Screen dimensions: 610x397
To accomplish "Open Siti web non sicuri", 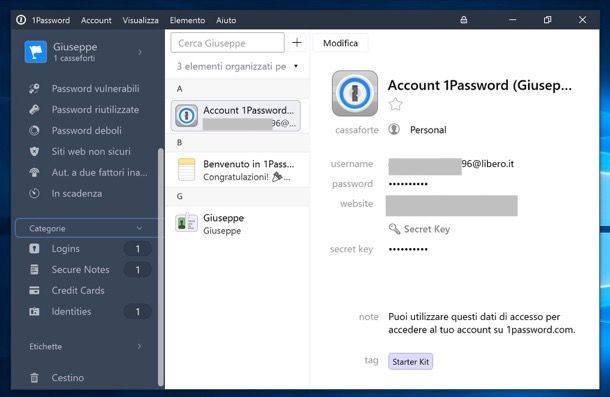I will (x=91, y=152).
